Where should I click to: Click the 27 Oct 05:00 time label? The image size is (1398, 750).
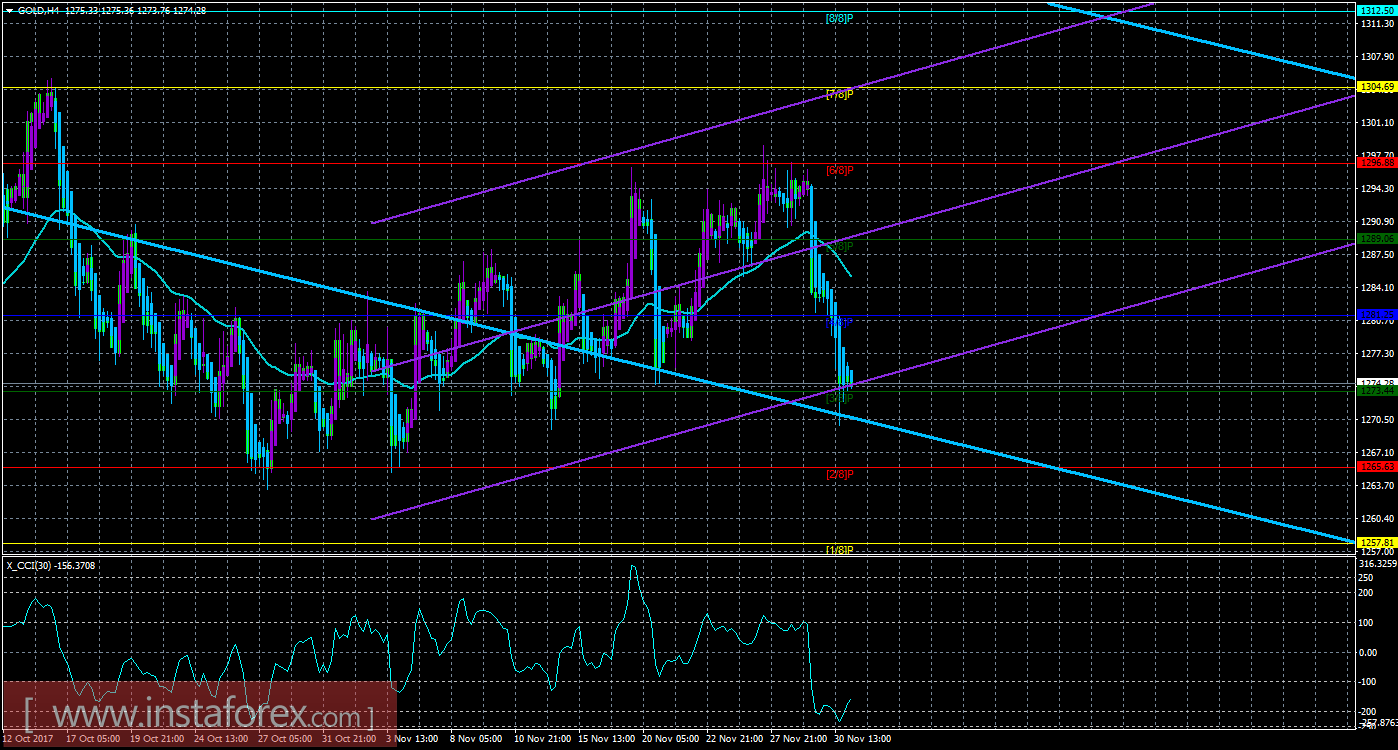point(284,740)
